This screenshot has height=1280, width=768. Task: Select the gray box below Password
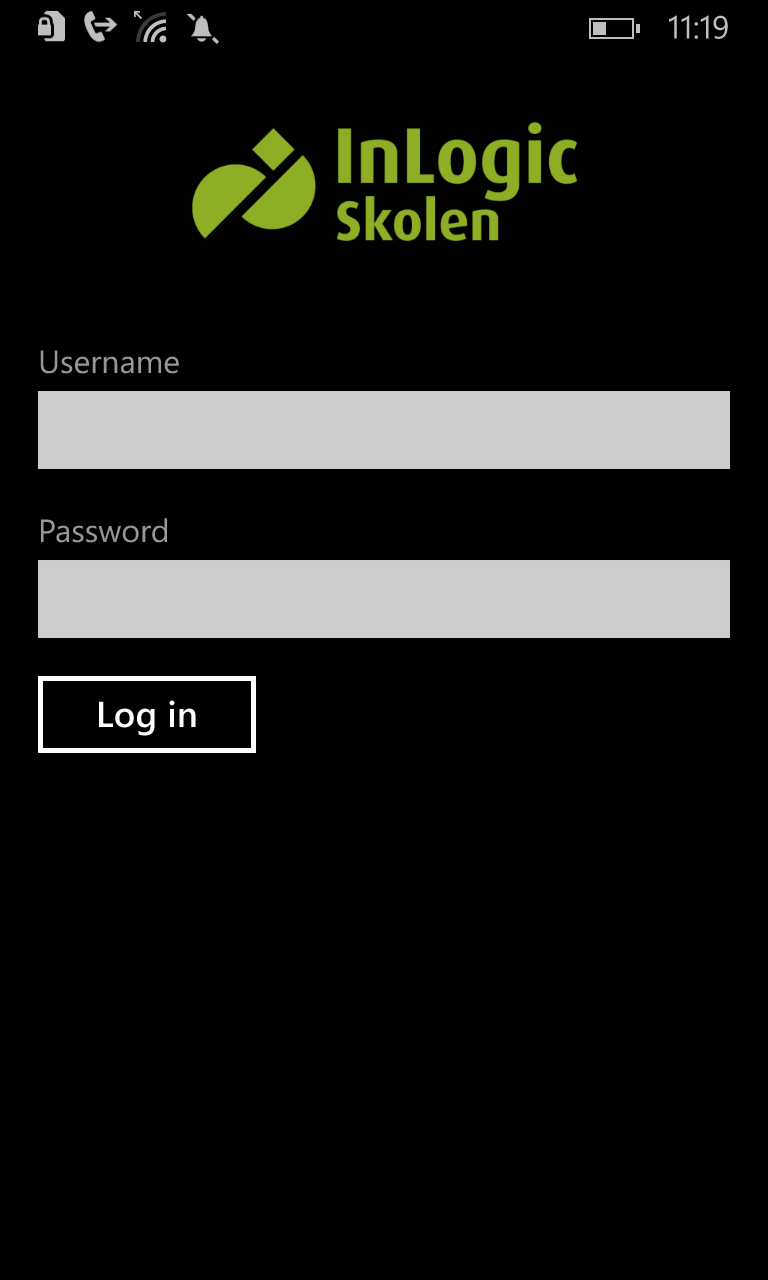(x=384, y=599)
